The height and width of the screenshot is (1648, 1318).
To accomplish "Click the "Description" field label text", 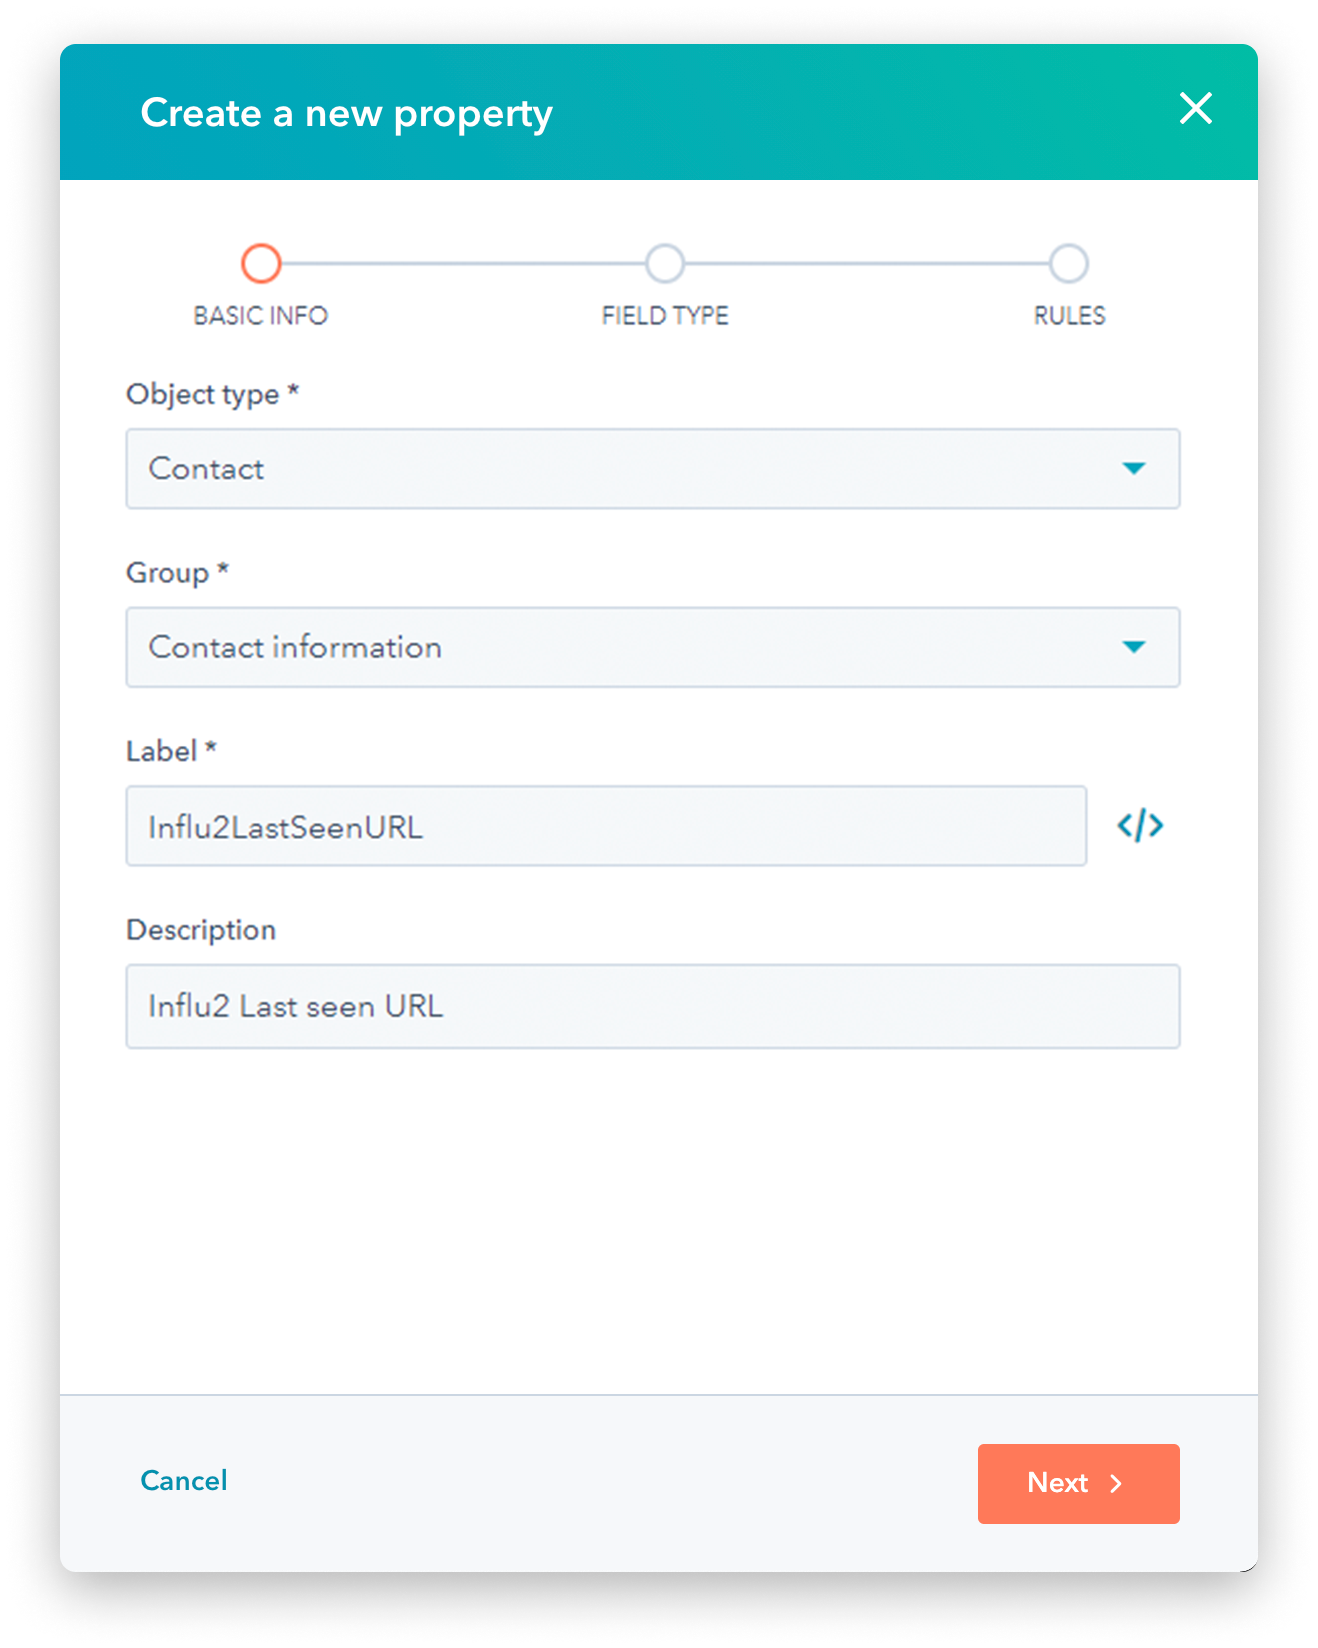I will click(x=201, y=930).
